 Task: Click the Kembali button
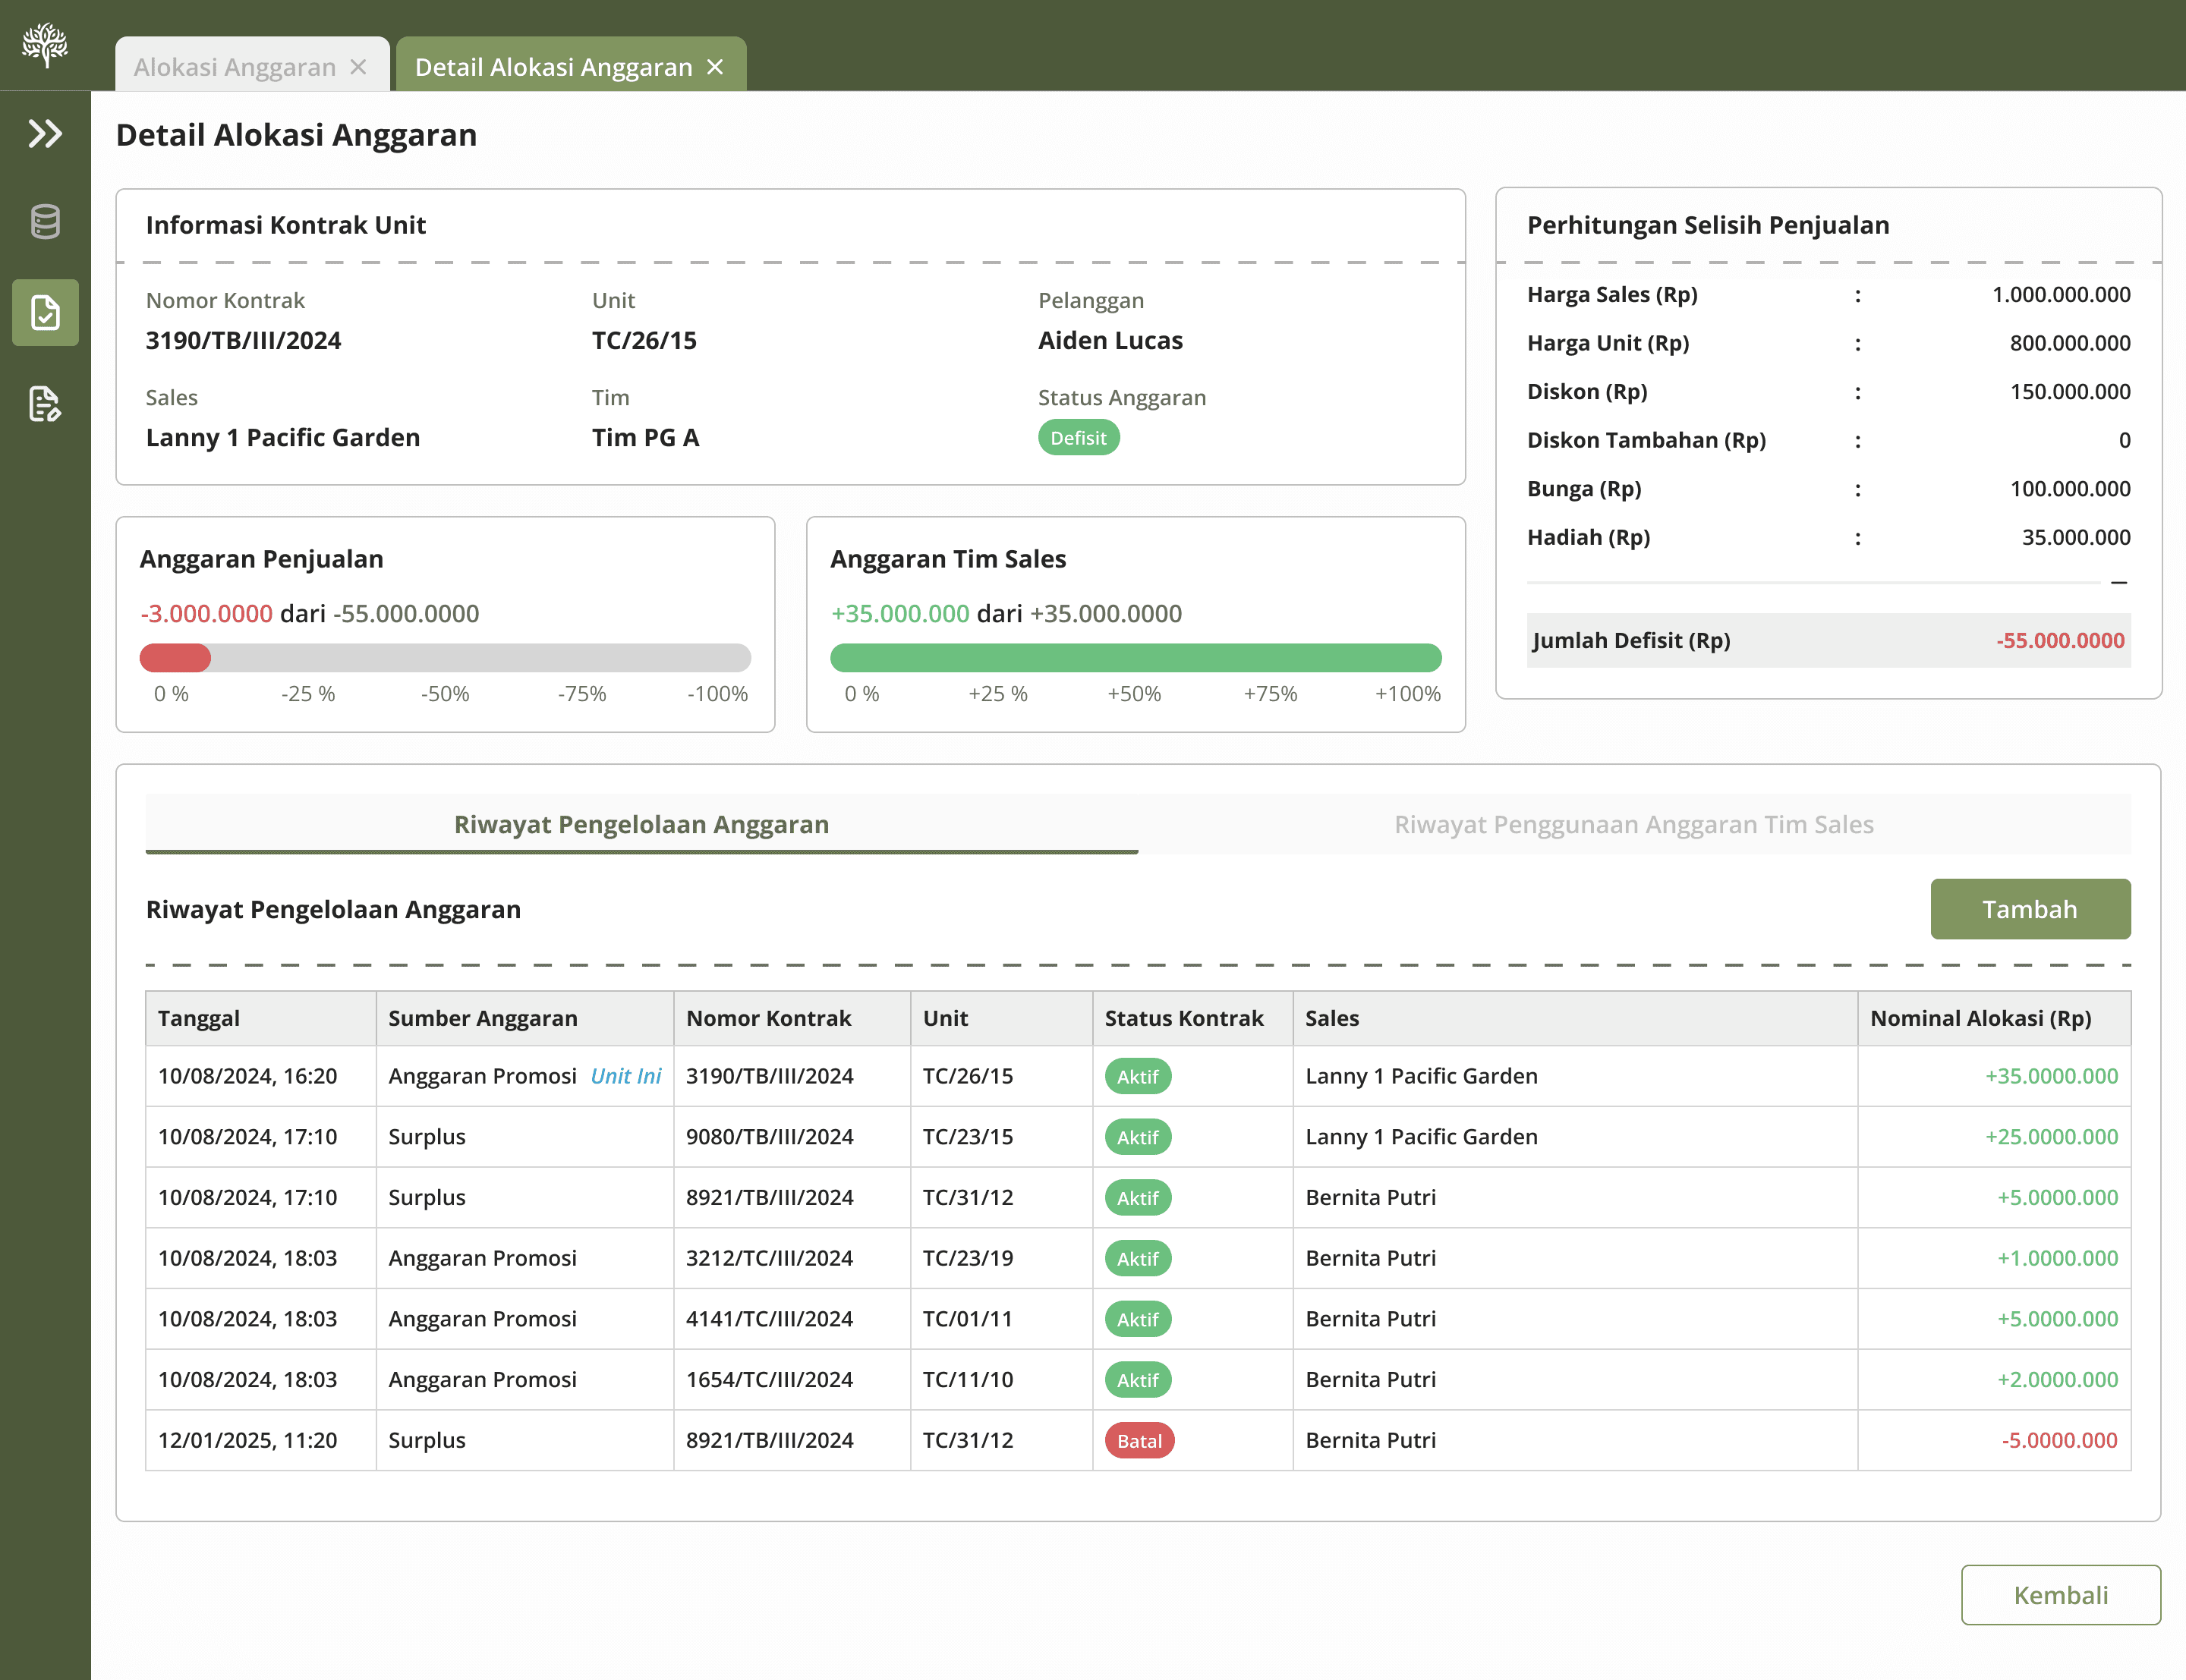2060,1595
